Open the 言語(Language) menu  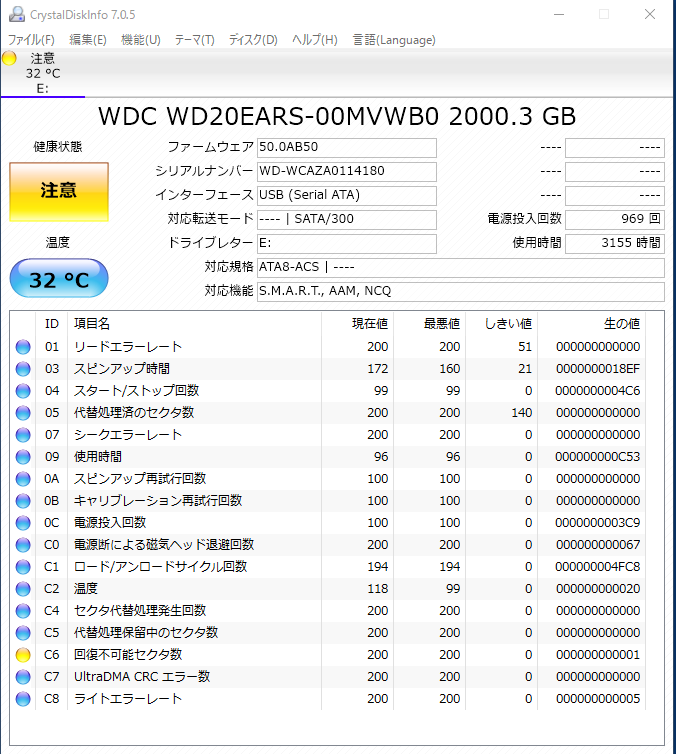coord(394,39)
